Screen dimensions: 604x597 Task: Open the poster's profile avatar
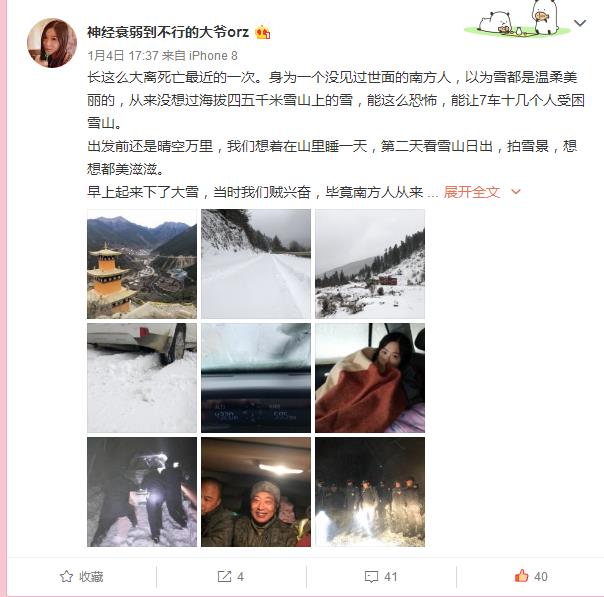[52, 43]
